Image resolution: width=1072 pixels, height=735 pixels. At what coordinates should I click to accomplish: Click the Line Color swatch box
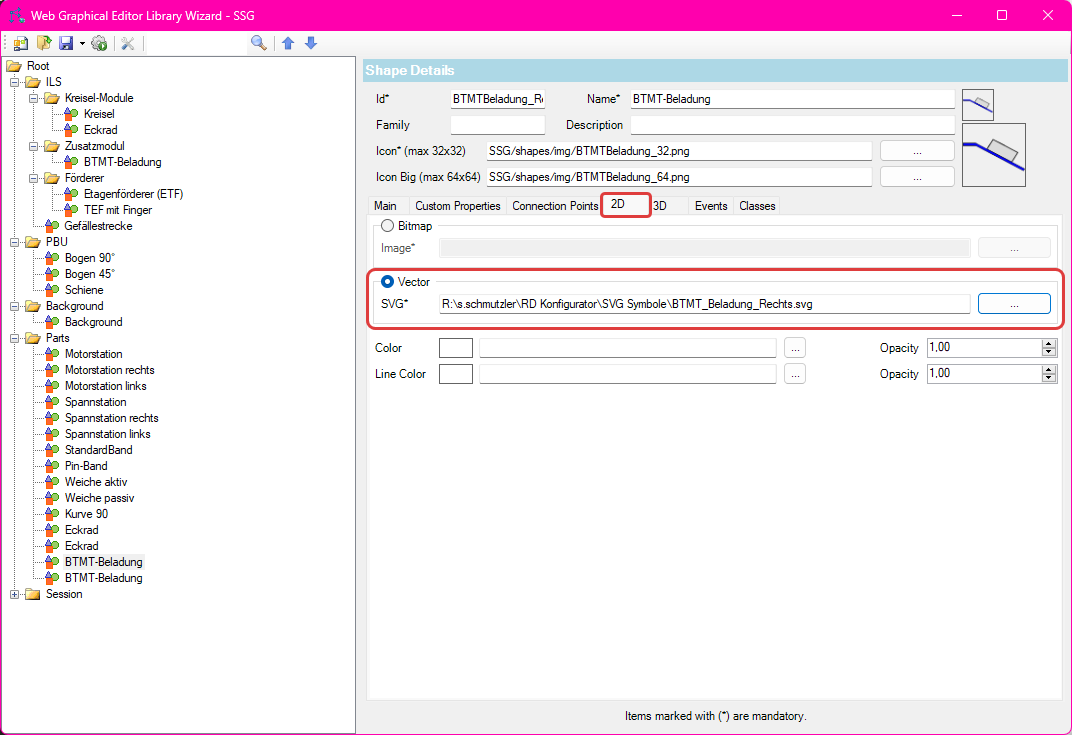click(456, 374)
